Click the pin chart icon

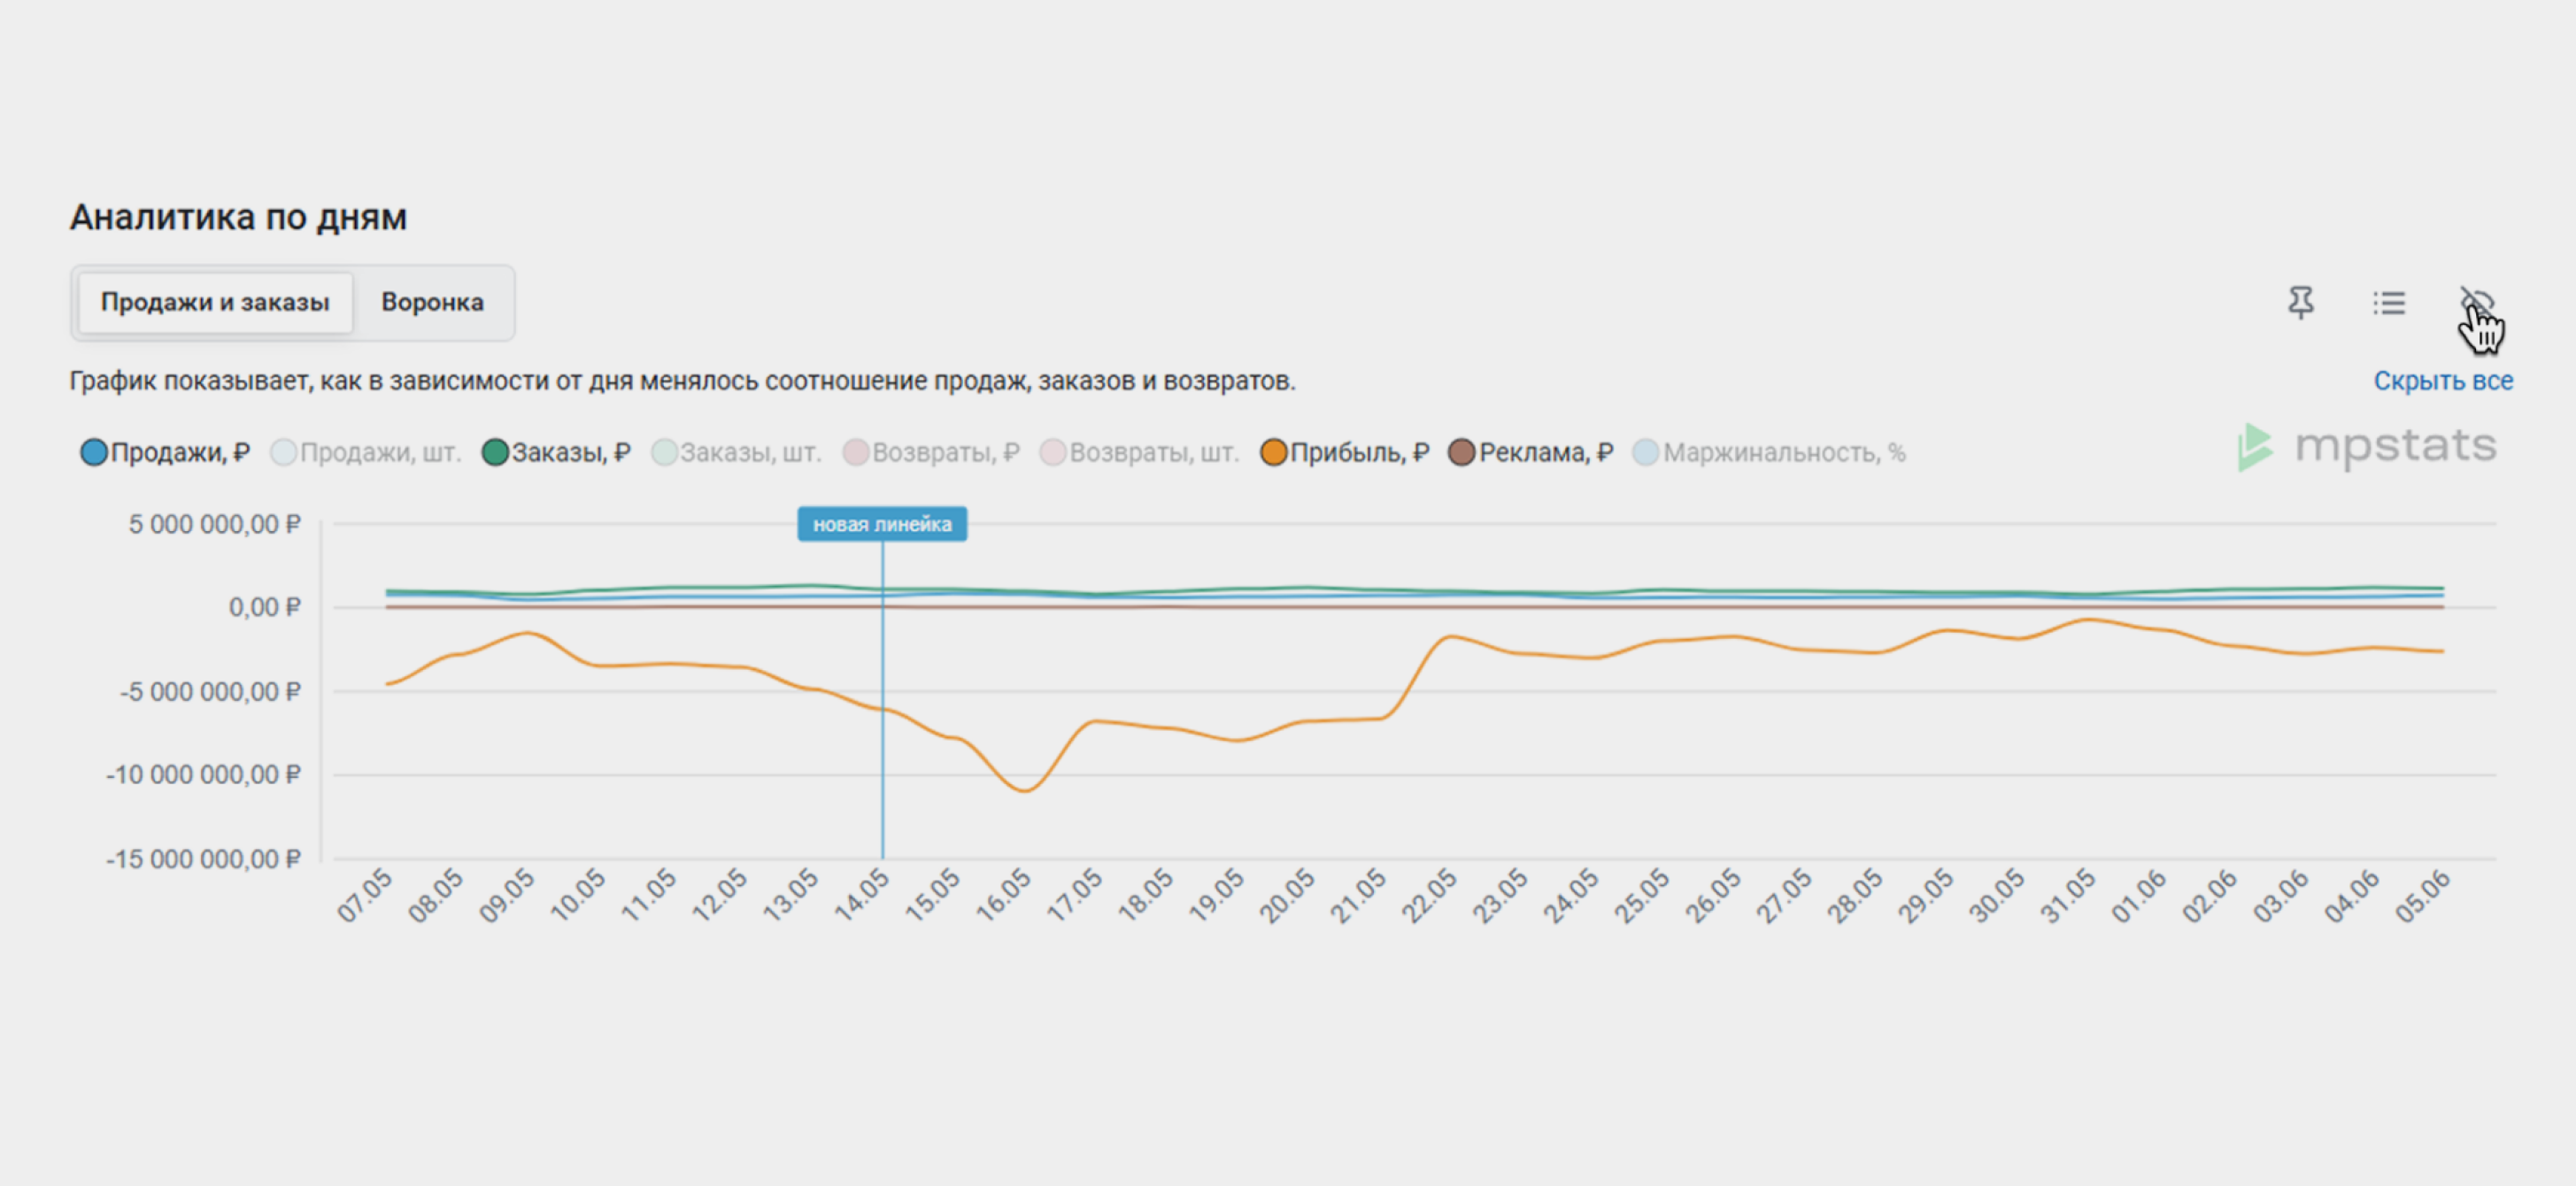(2300, 302)
